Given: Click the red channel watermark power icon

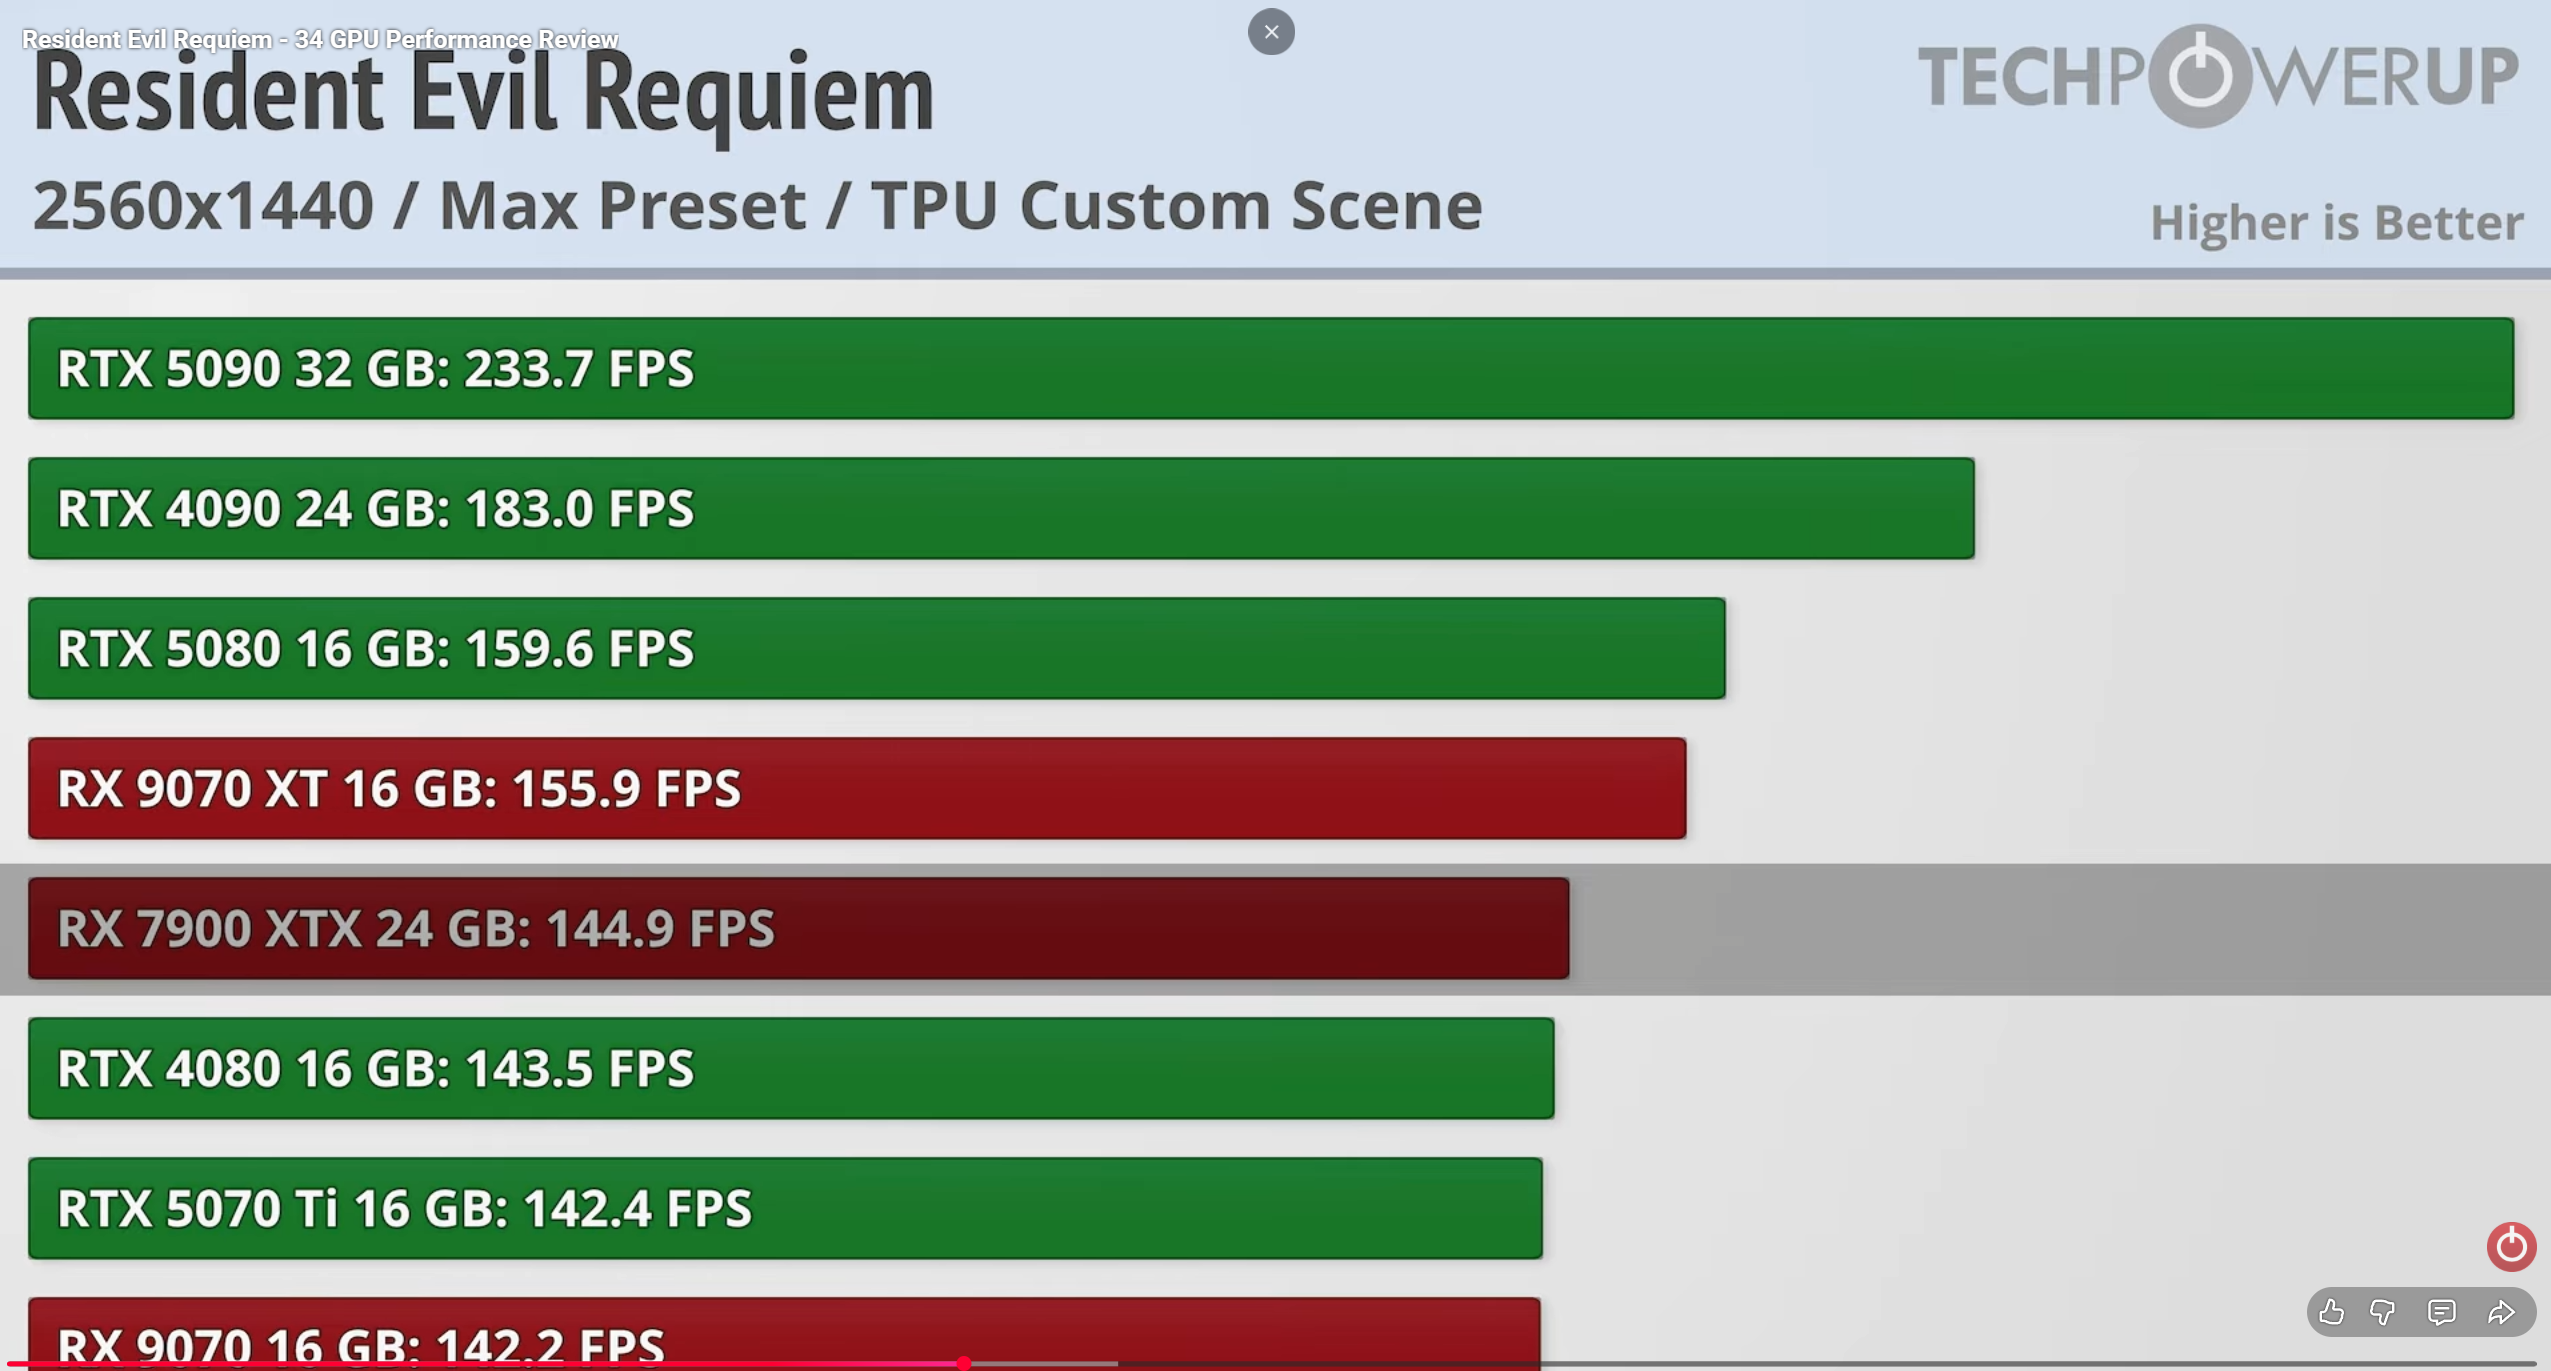Looking at the screenshot, I should [x=2511, y=1247].
